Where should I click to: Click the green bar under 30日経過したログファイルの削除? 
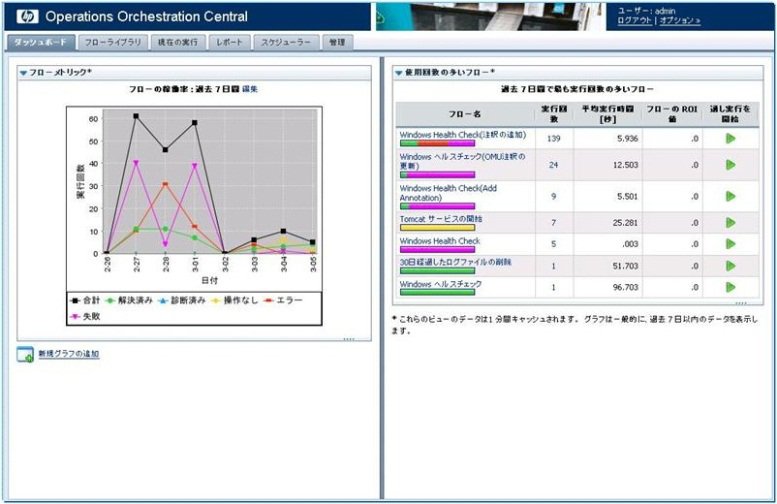438,271
